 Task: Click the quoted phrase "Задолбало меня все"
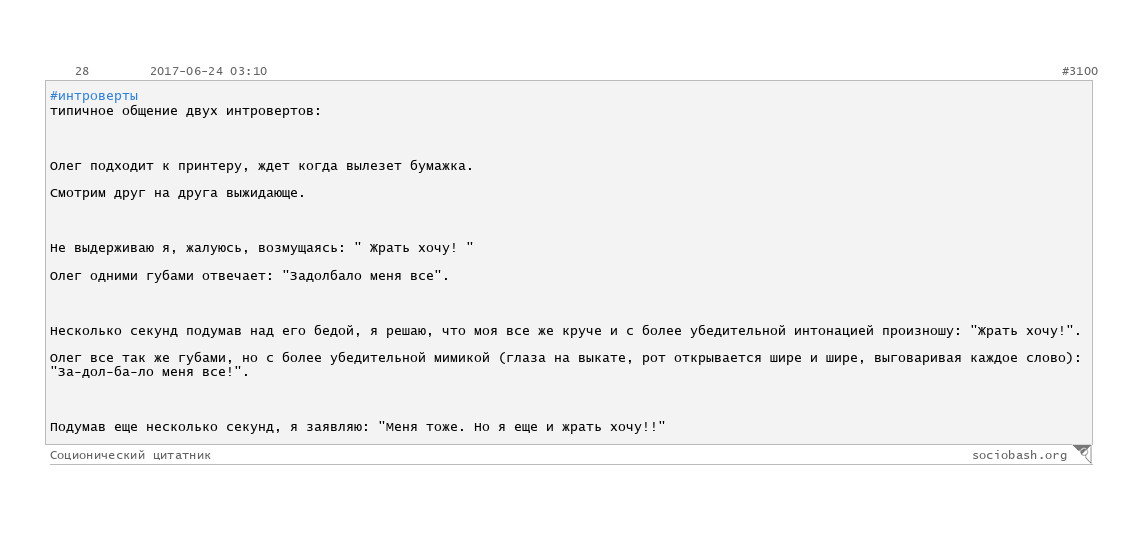pyautogui.click(x=362, y=276)
